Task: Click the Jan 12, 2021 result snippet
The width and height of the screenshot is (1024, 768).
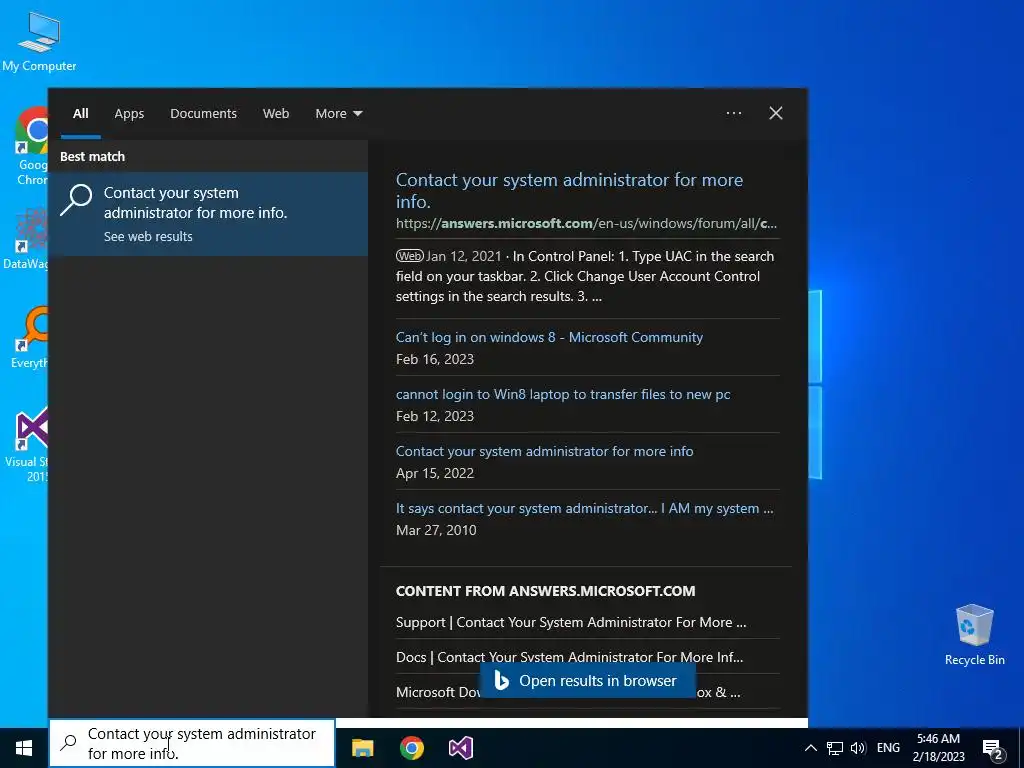Action: click(585, 276)
